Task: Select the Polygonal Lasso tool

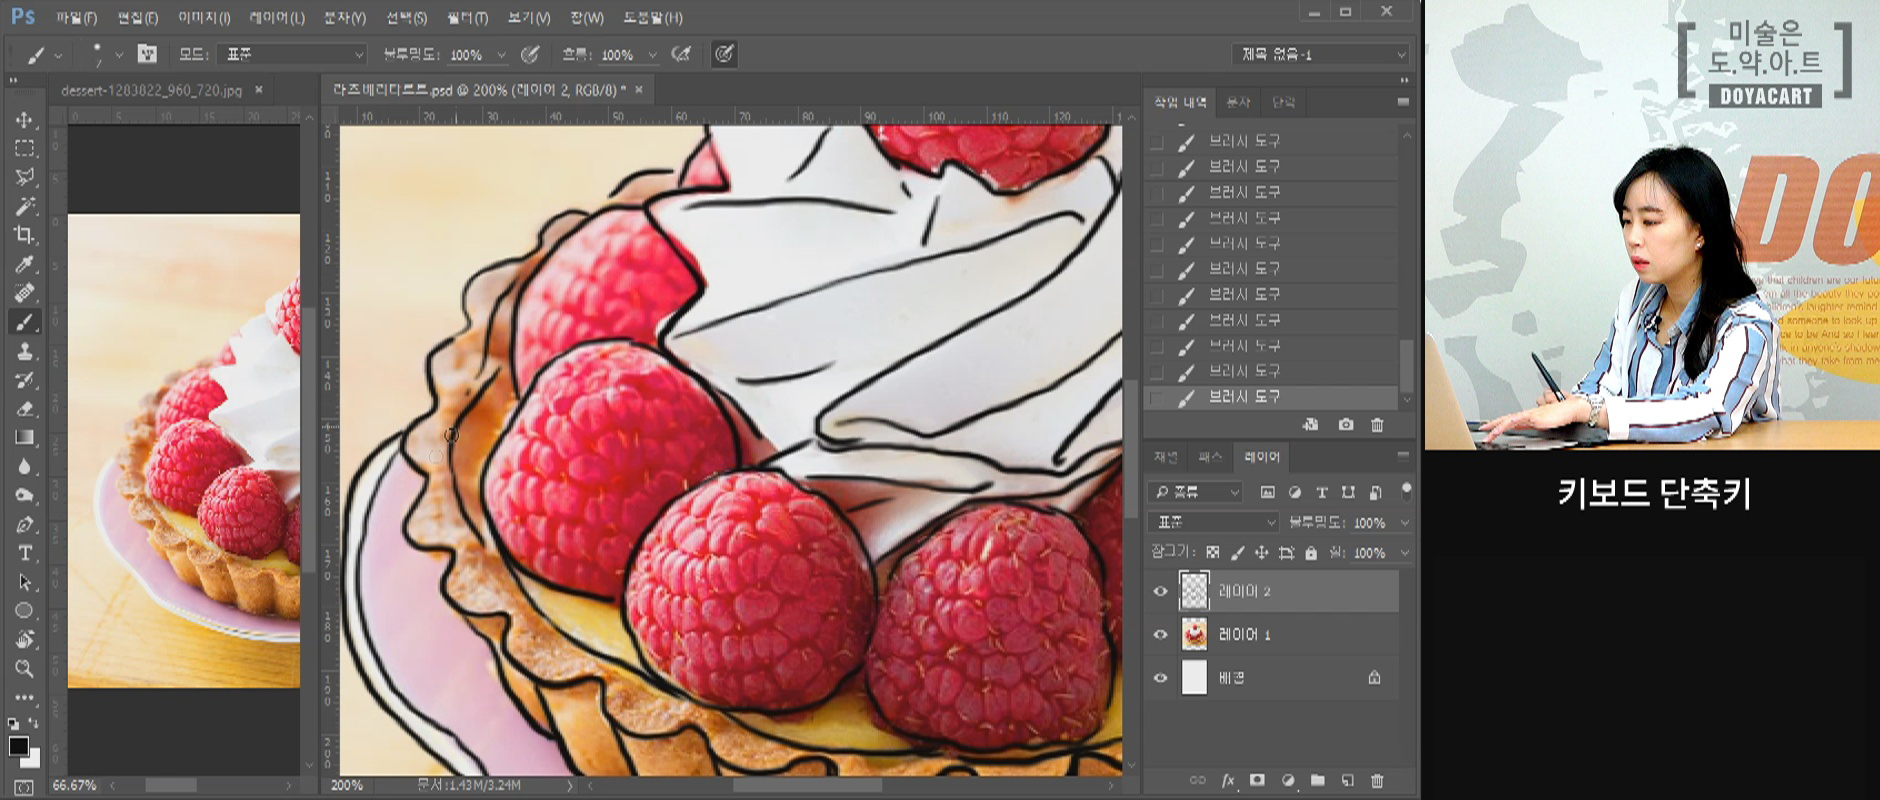Action: click(x=25, y=177)
